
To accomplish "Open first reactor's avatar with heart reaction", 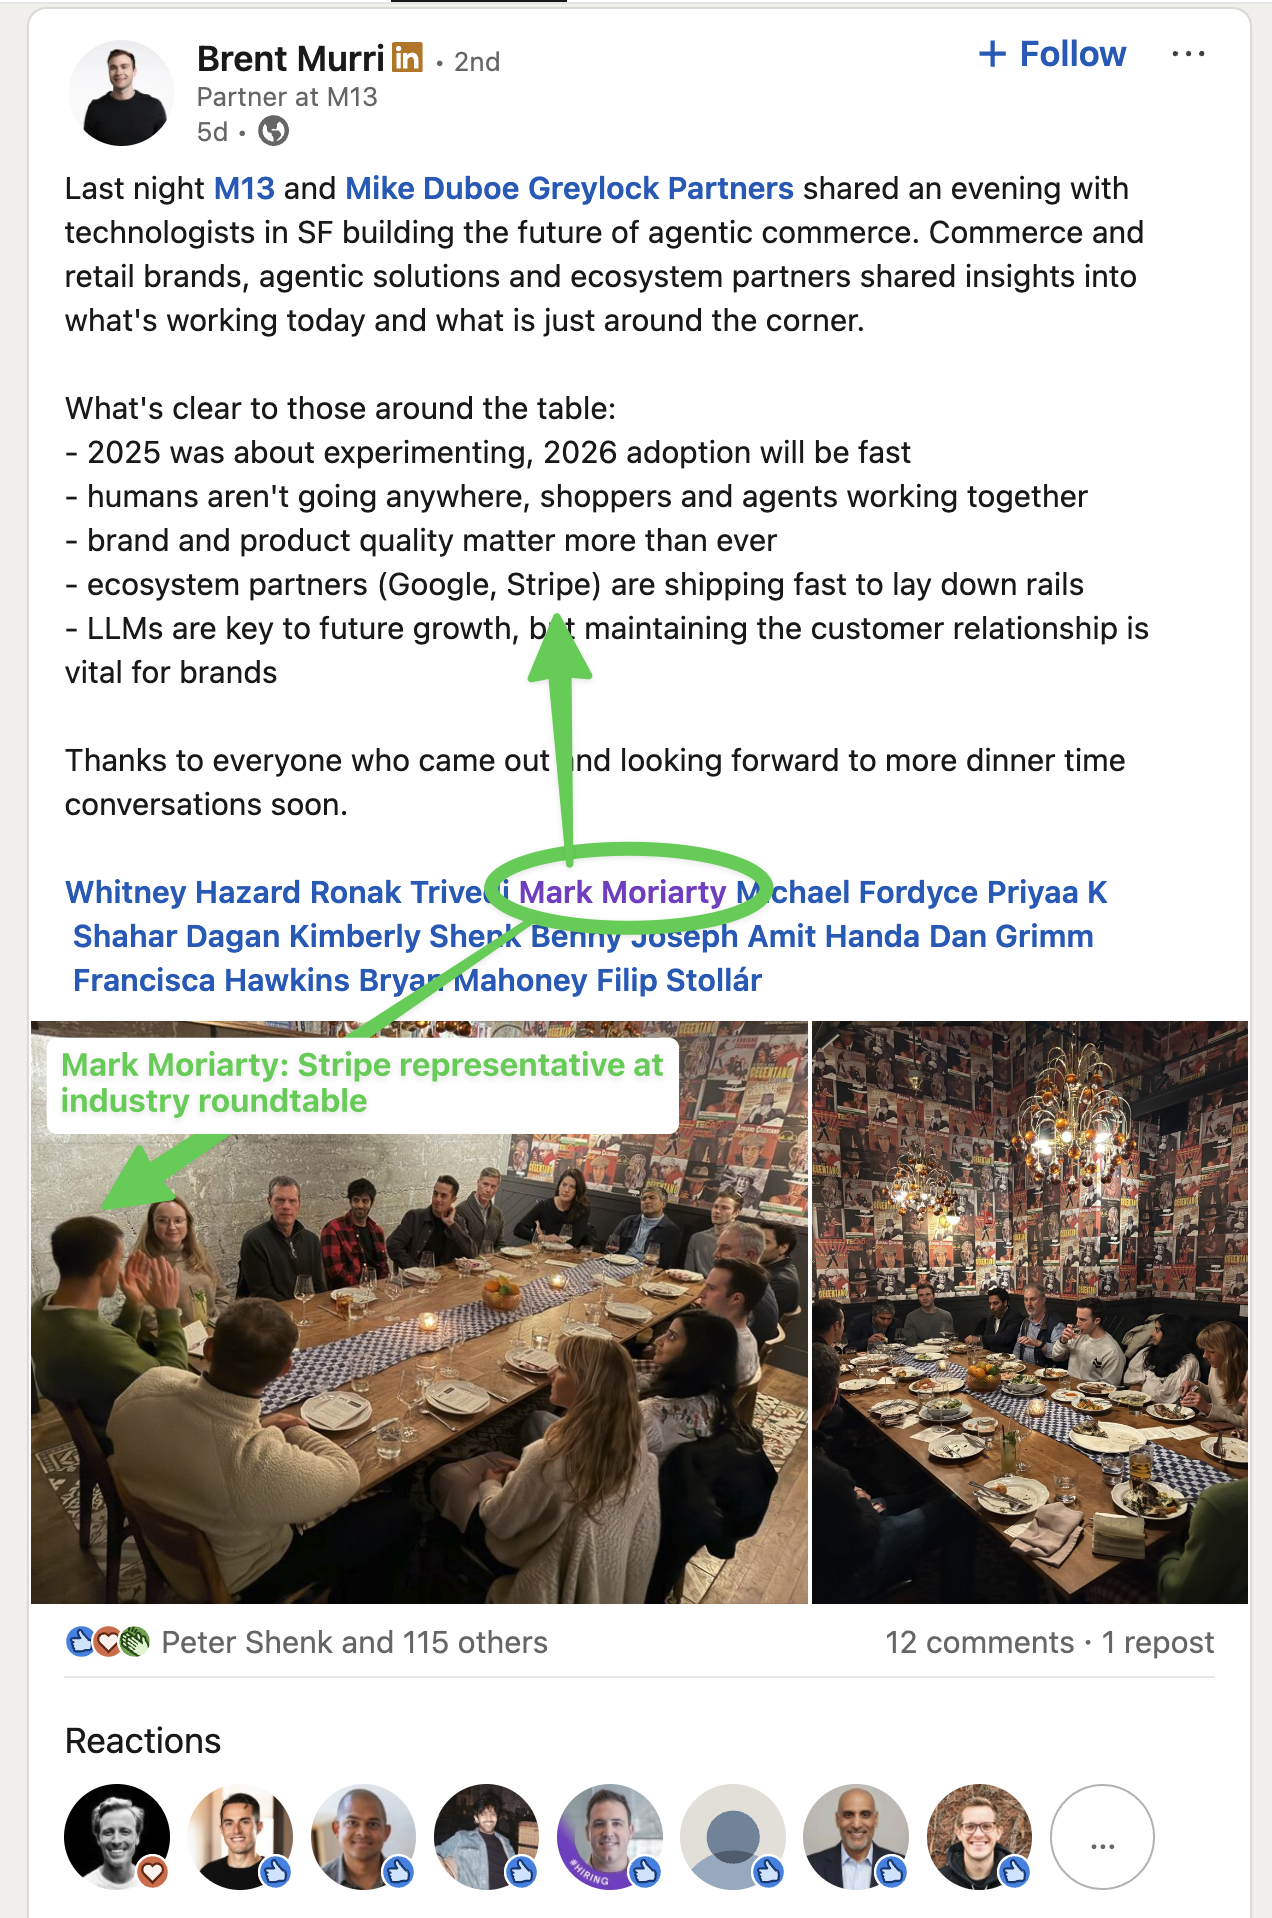I will point(117,1837).
